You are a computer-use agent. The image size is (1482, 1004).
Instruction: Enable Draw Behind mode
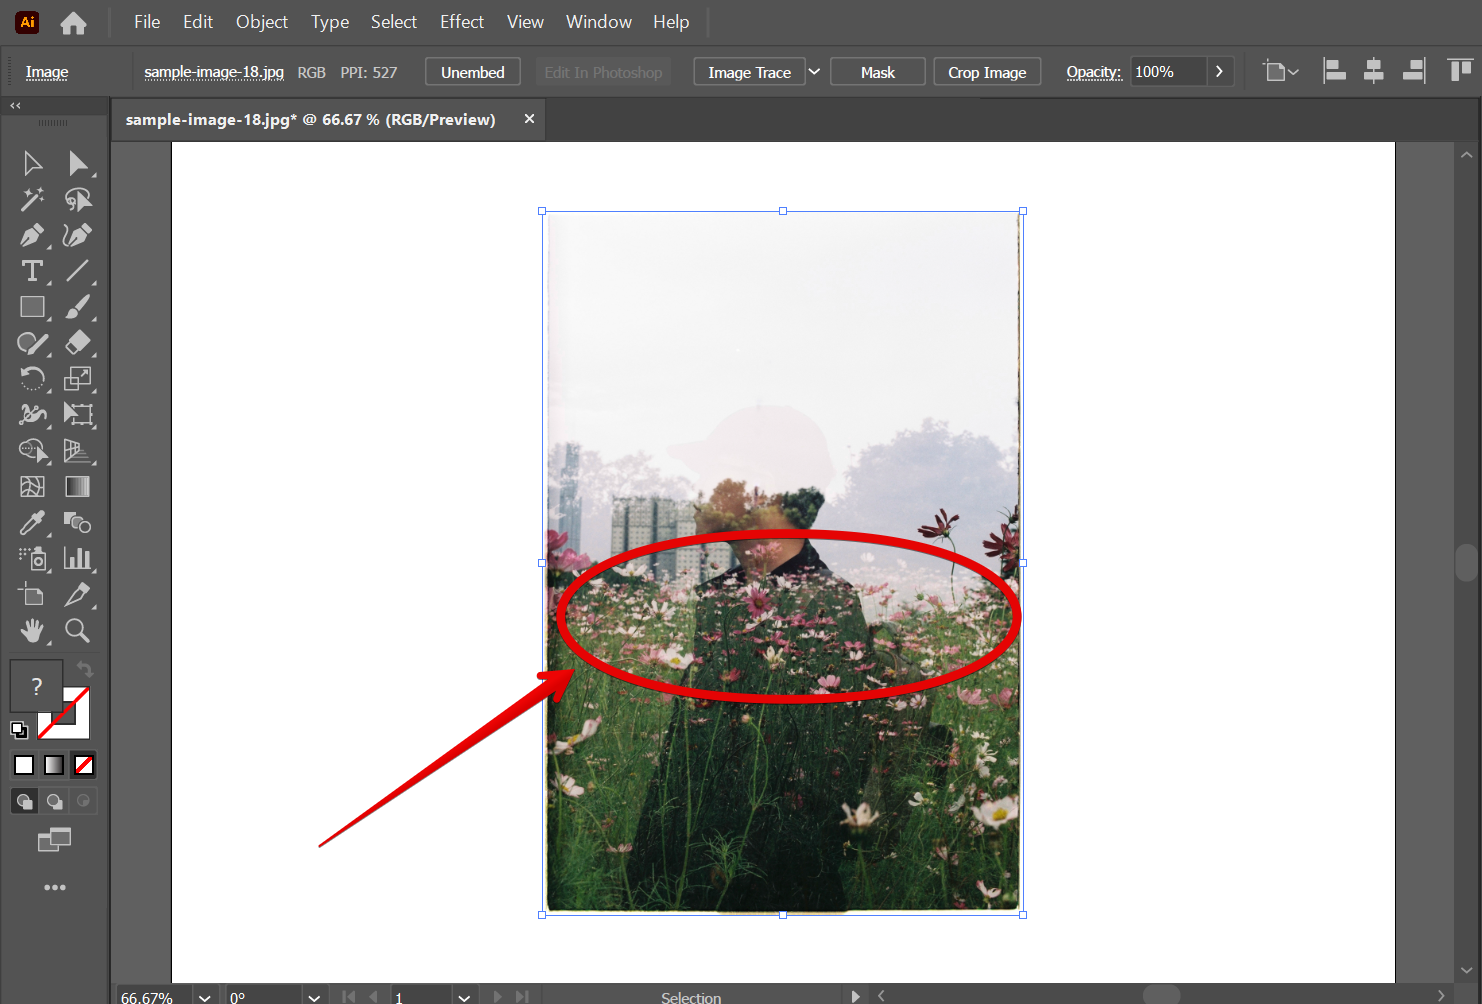click(54, 801)
